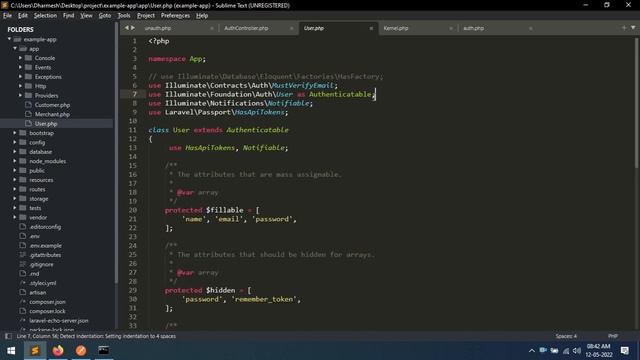Click the Sublime Text taskbar icon
640x360 pixels.
click(x=35, y=351)
